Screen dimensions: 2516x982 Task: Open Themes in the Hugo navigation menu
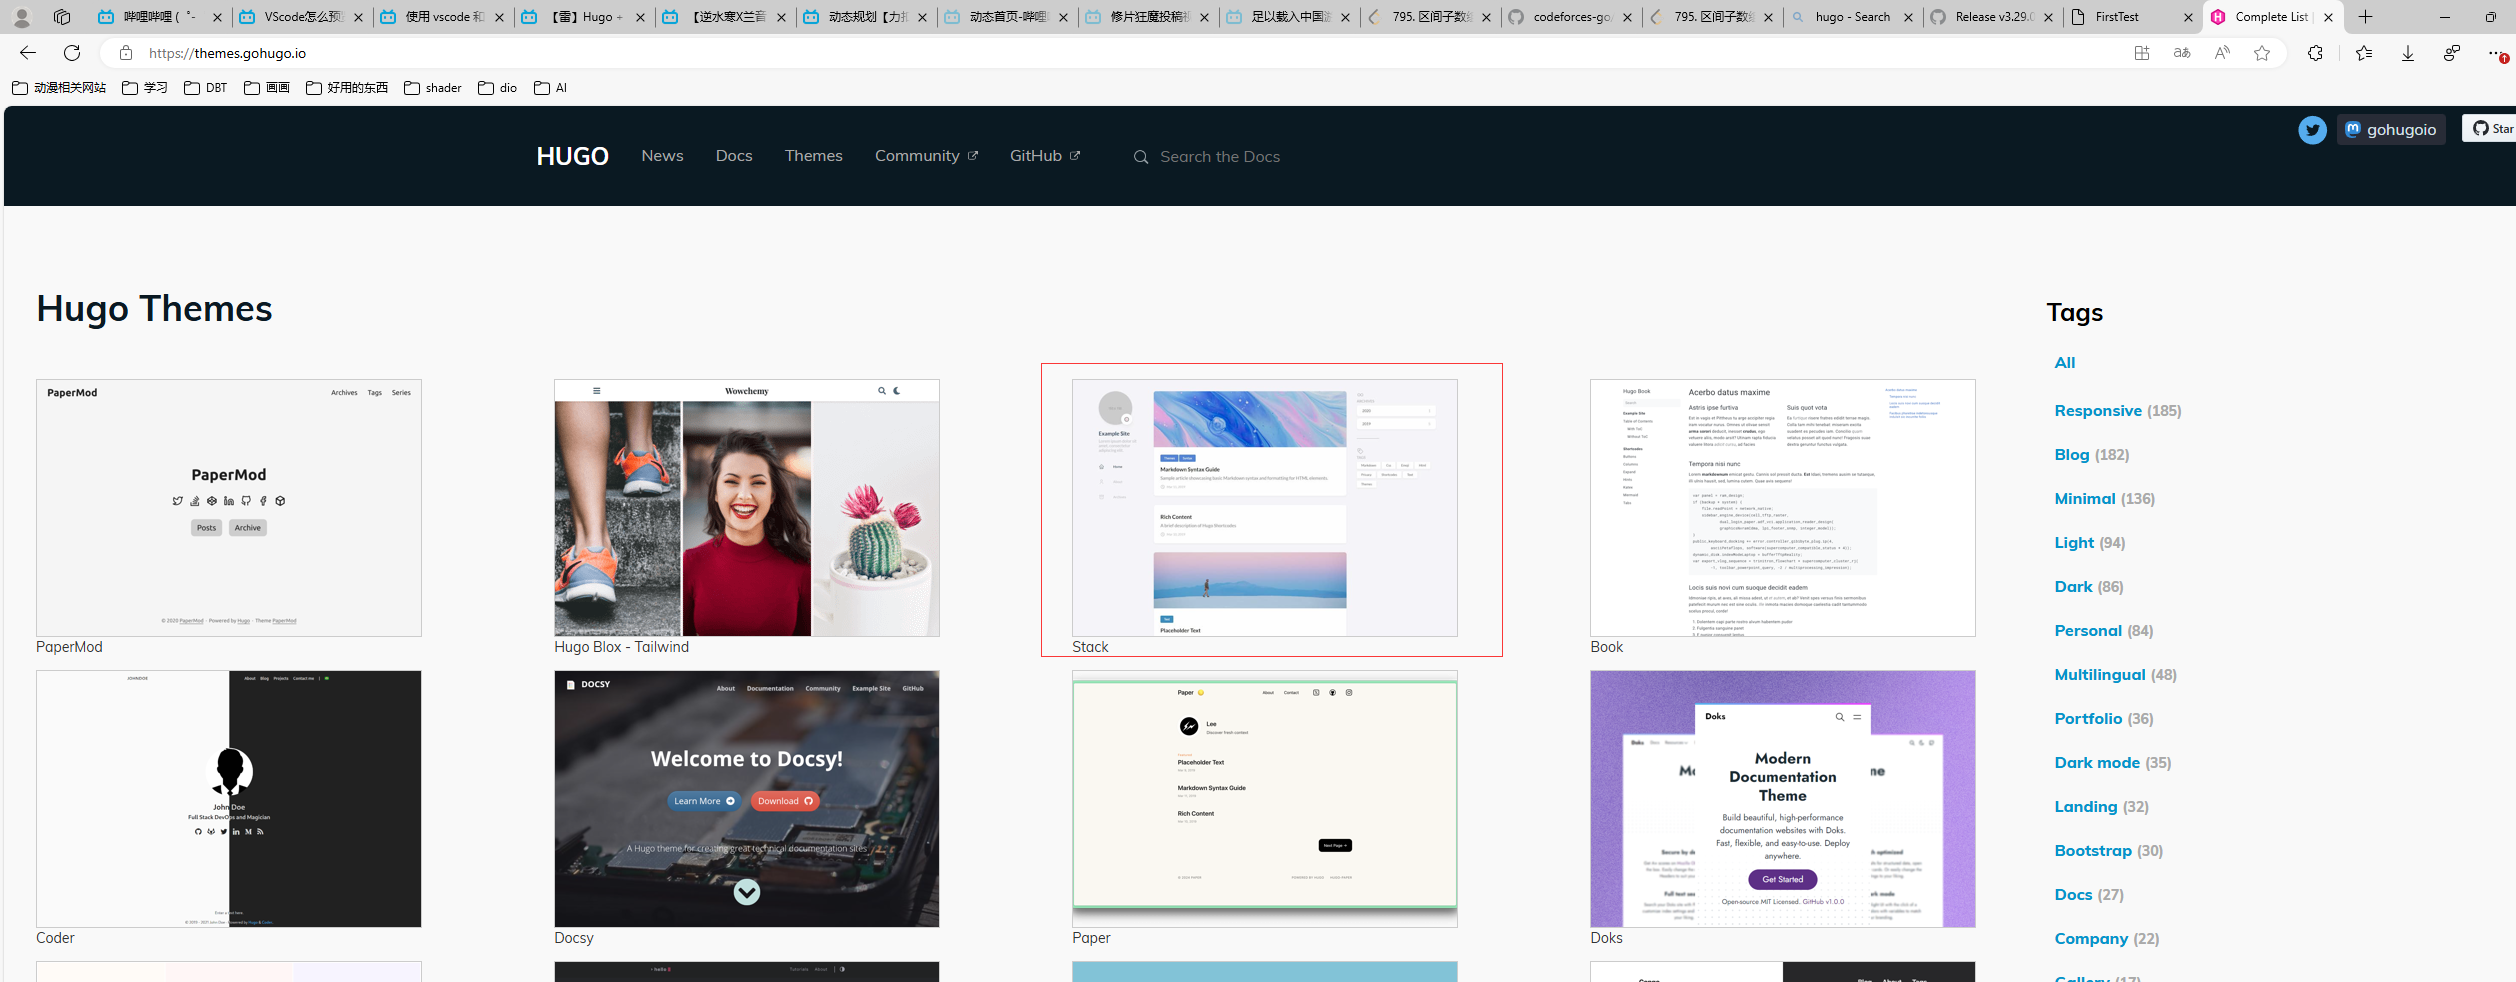click(x=813, y=156)
